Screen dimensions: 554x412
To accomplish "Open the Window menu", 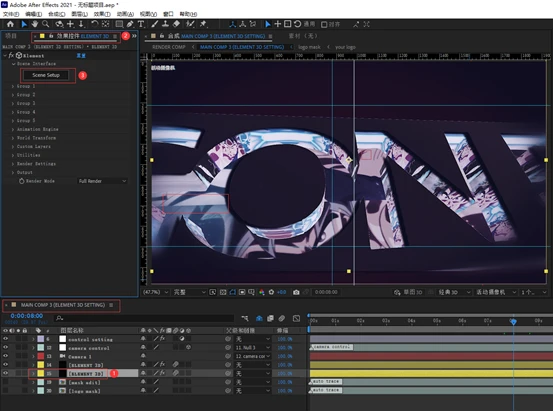I will click(x=168, y=14).
